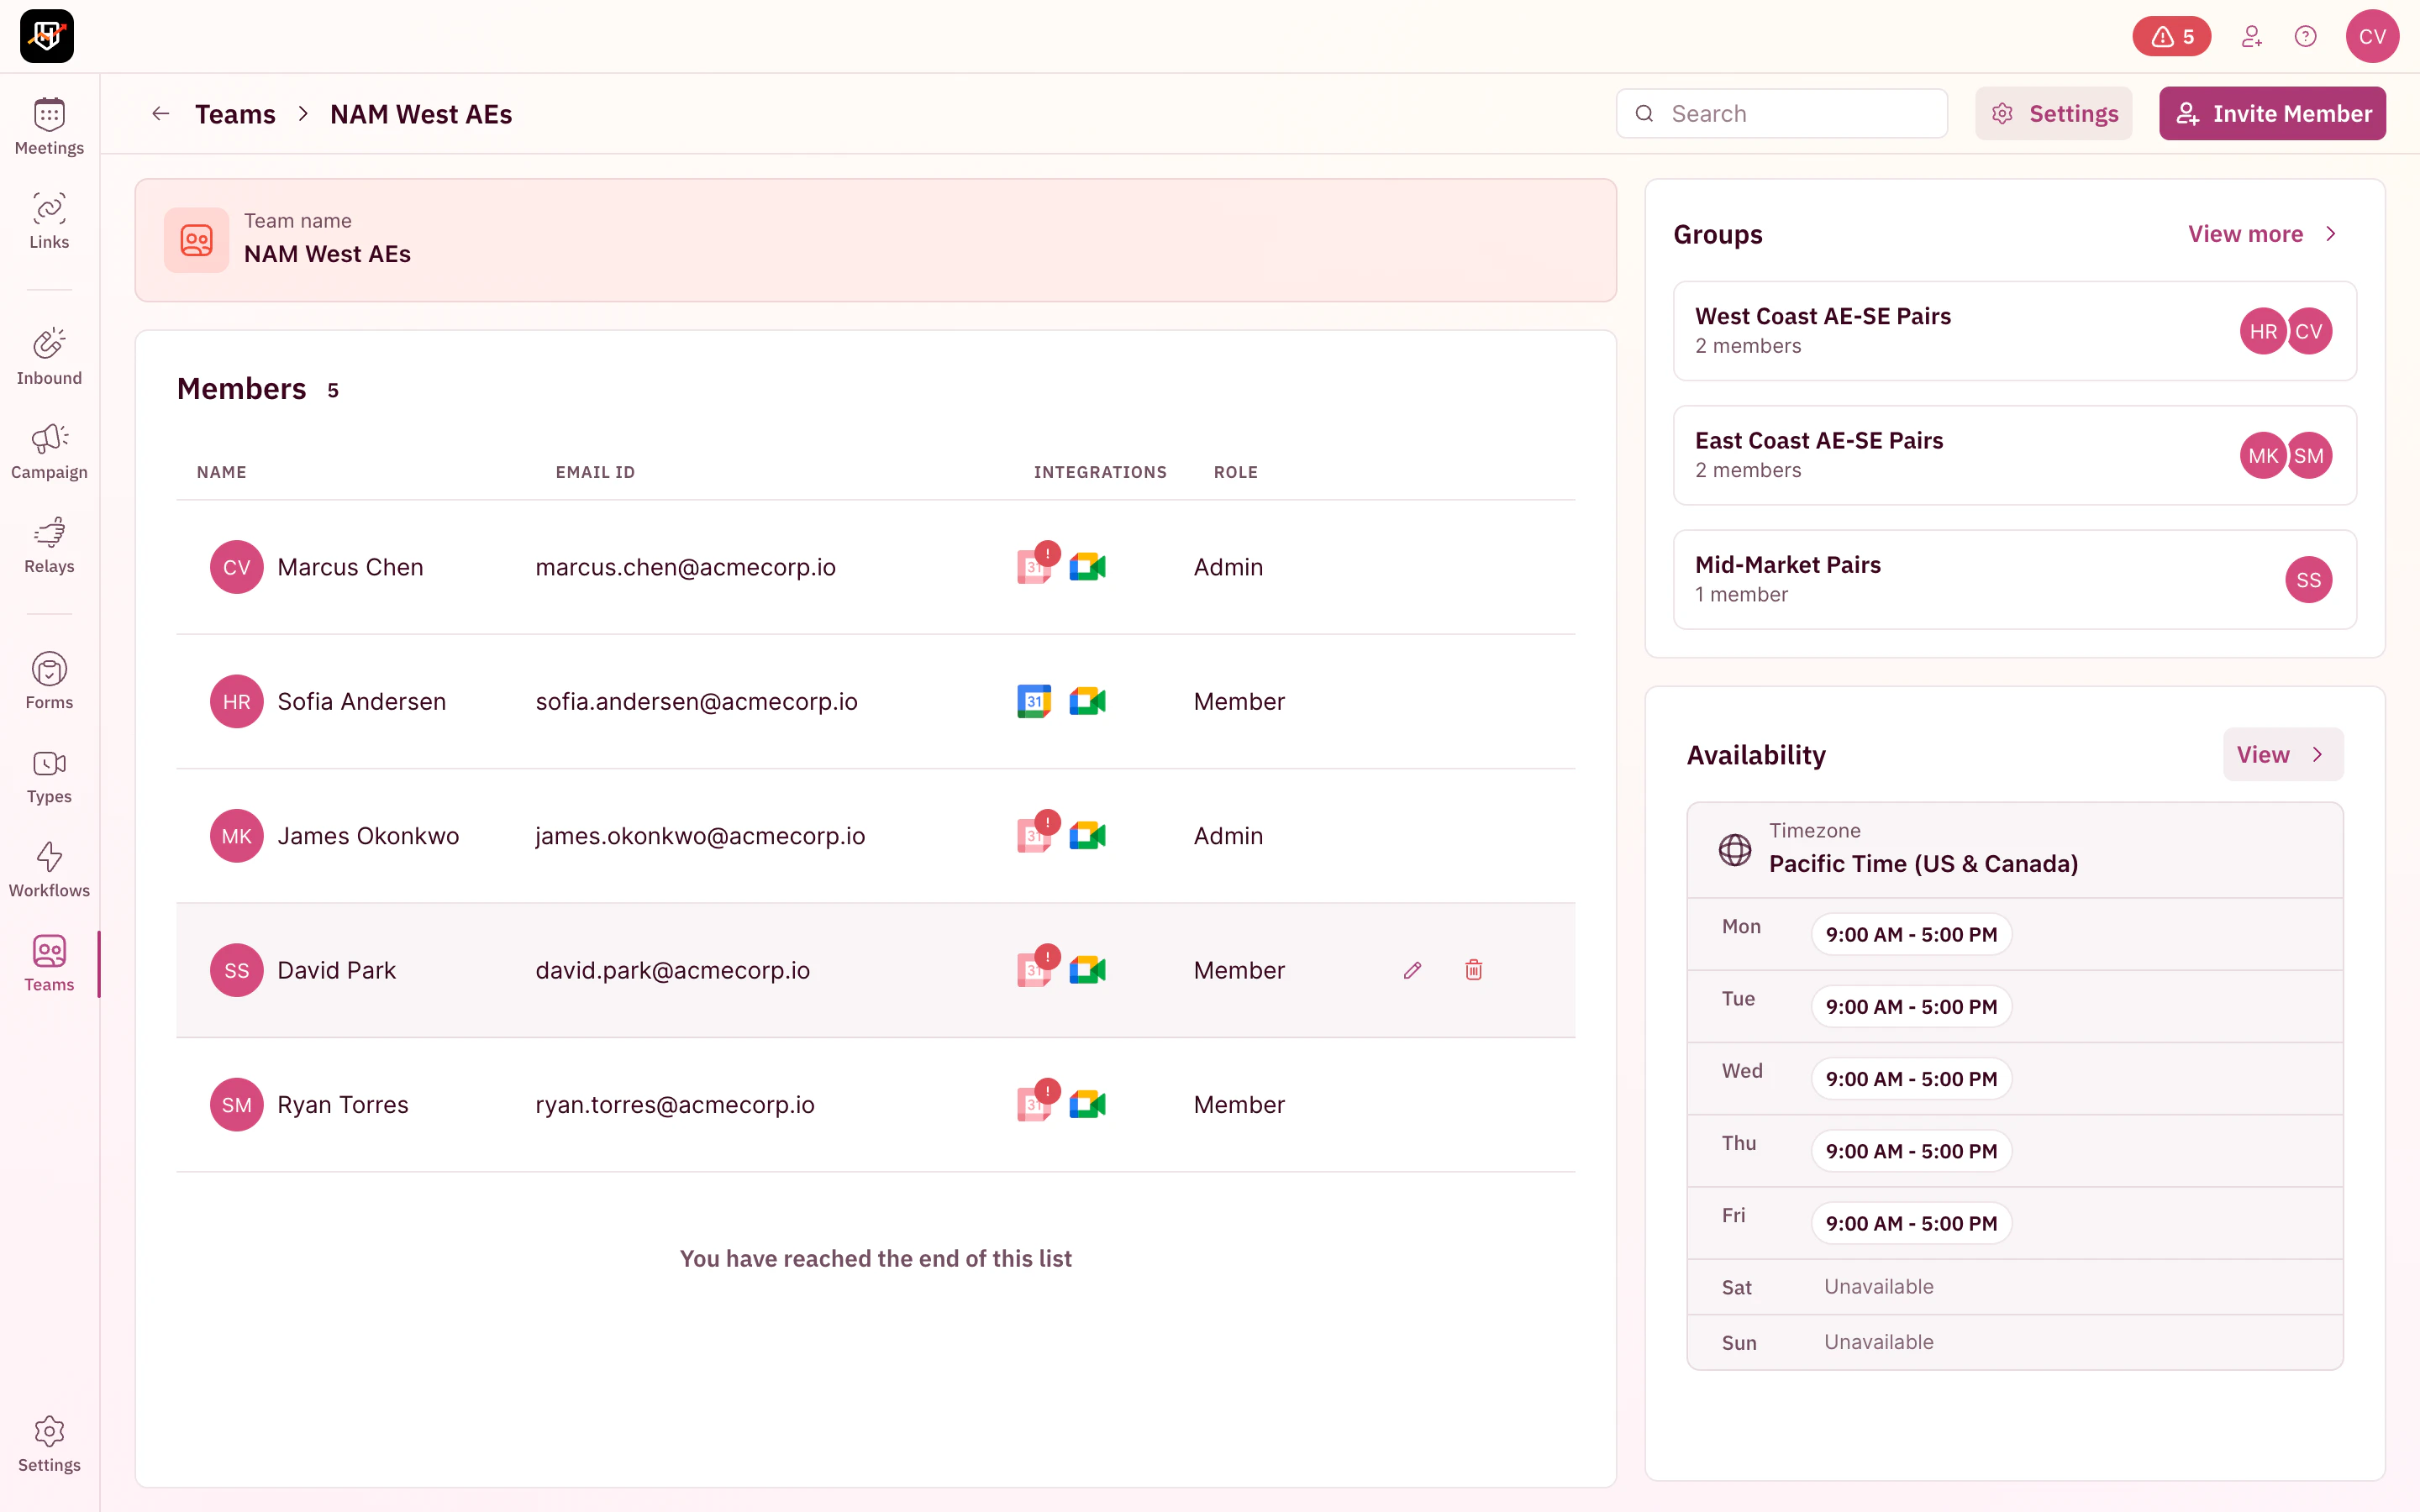
Task: Open the alerts badge showing 5
Action: tap(2171, 37)
